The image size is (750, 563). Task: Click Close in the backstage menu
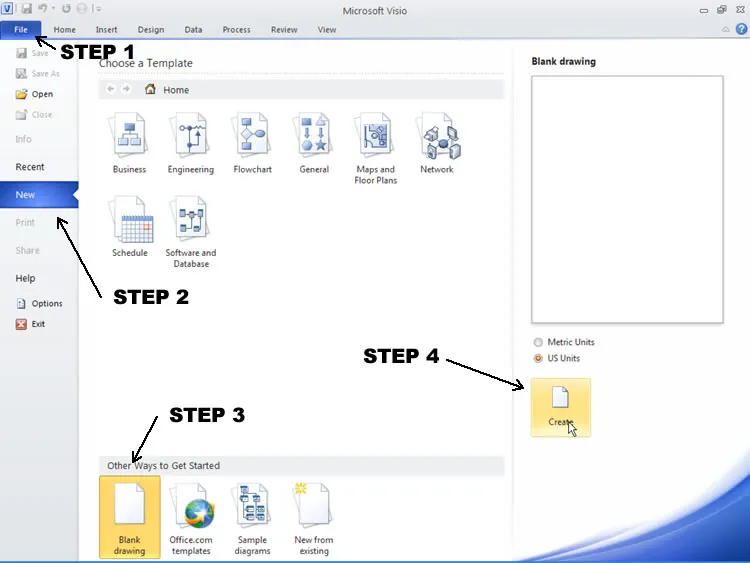tap(34, 114)
